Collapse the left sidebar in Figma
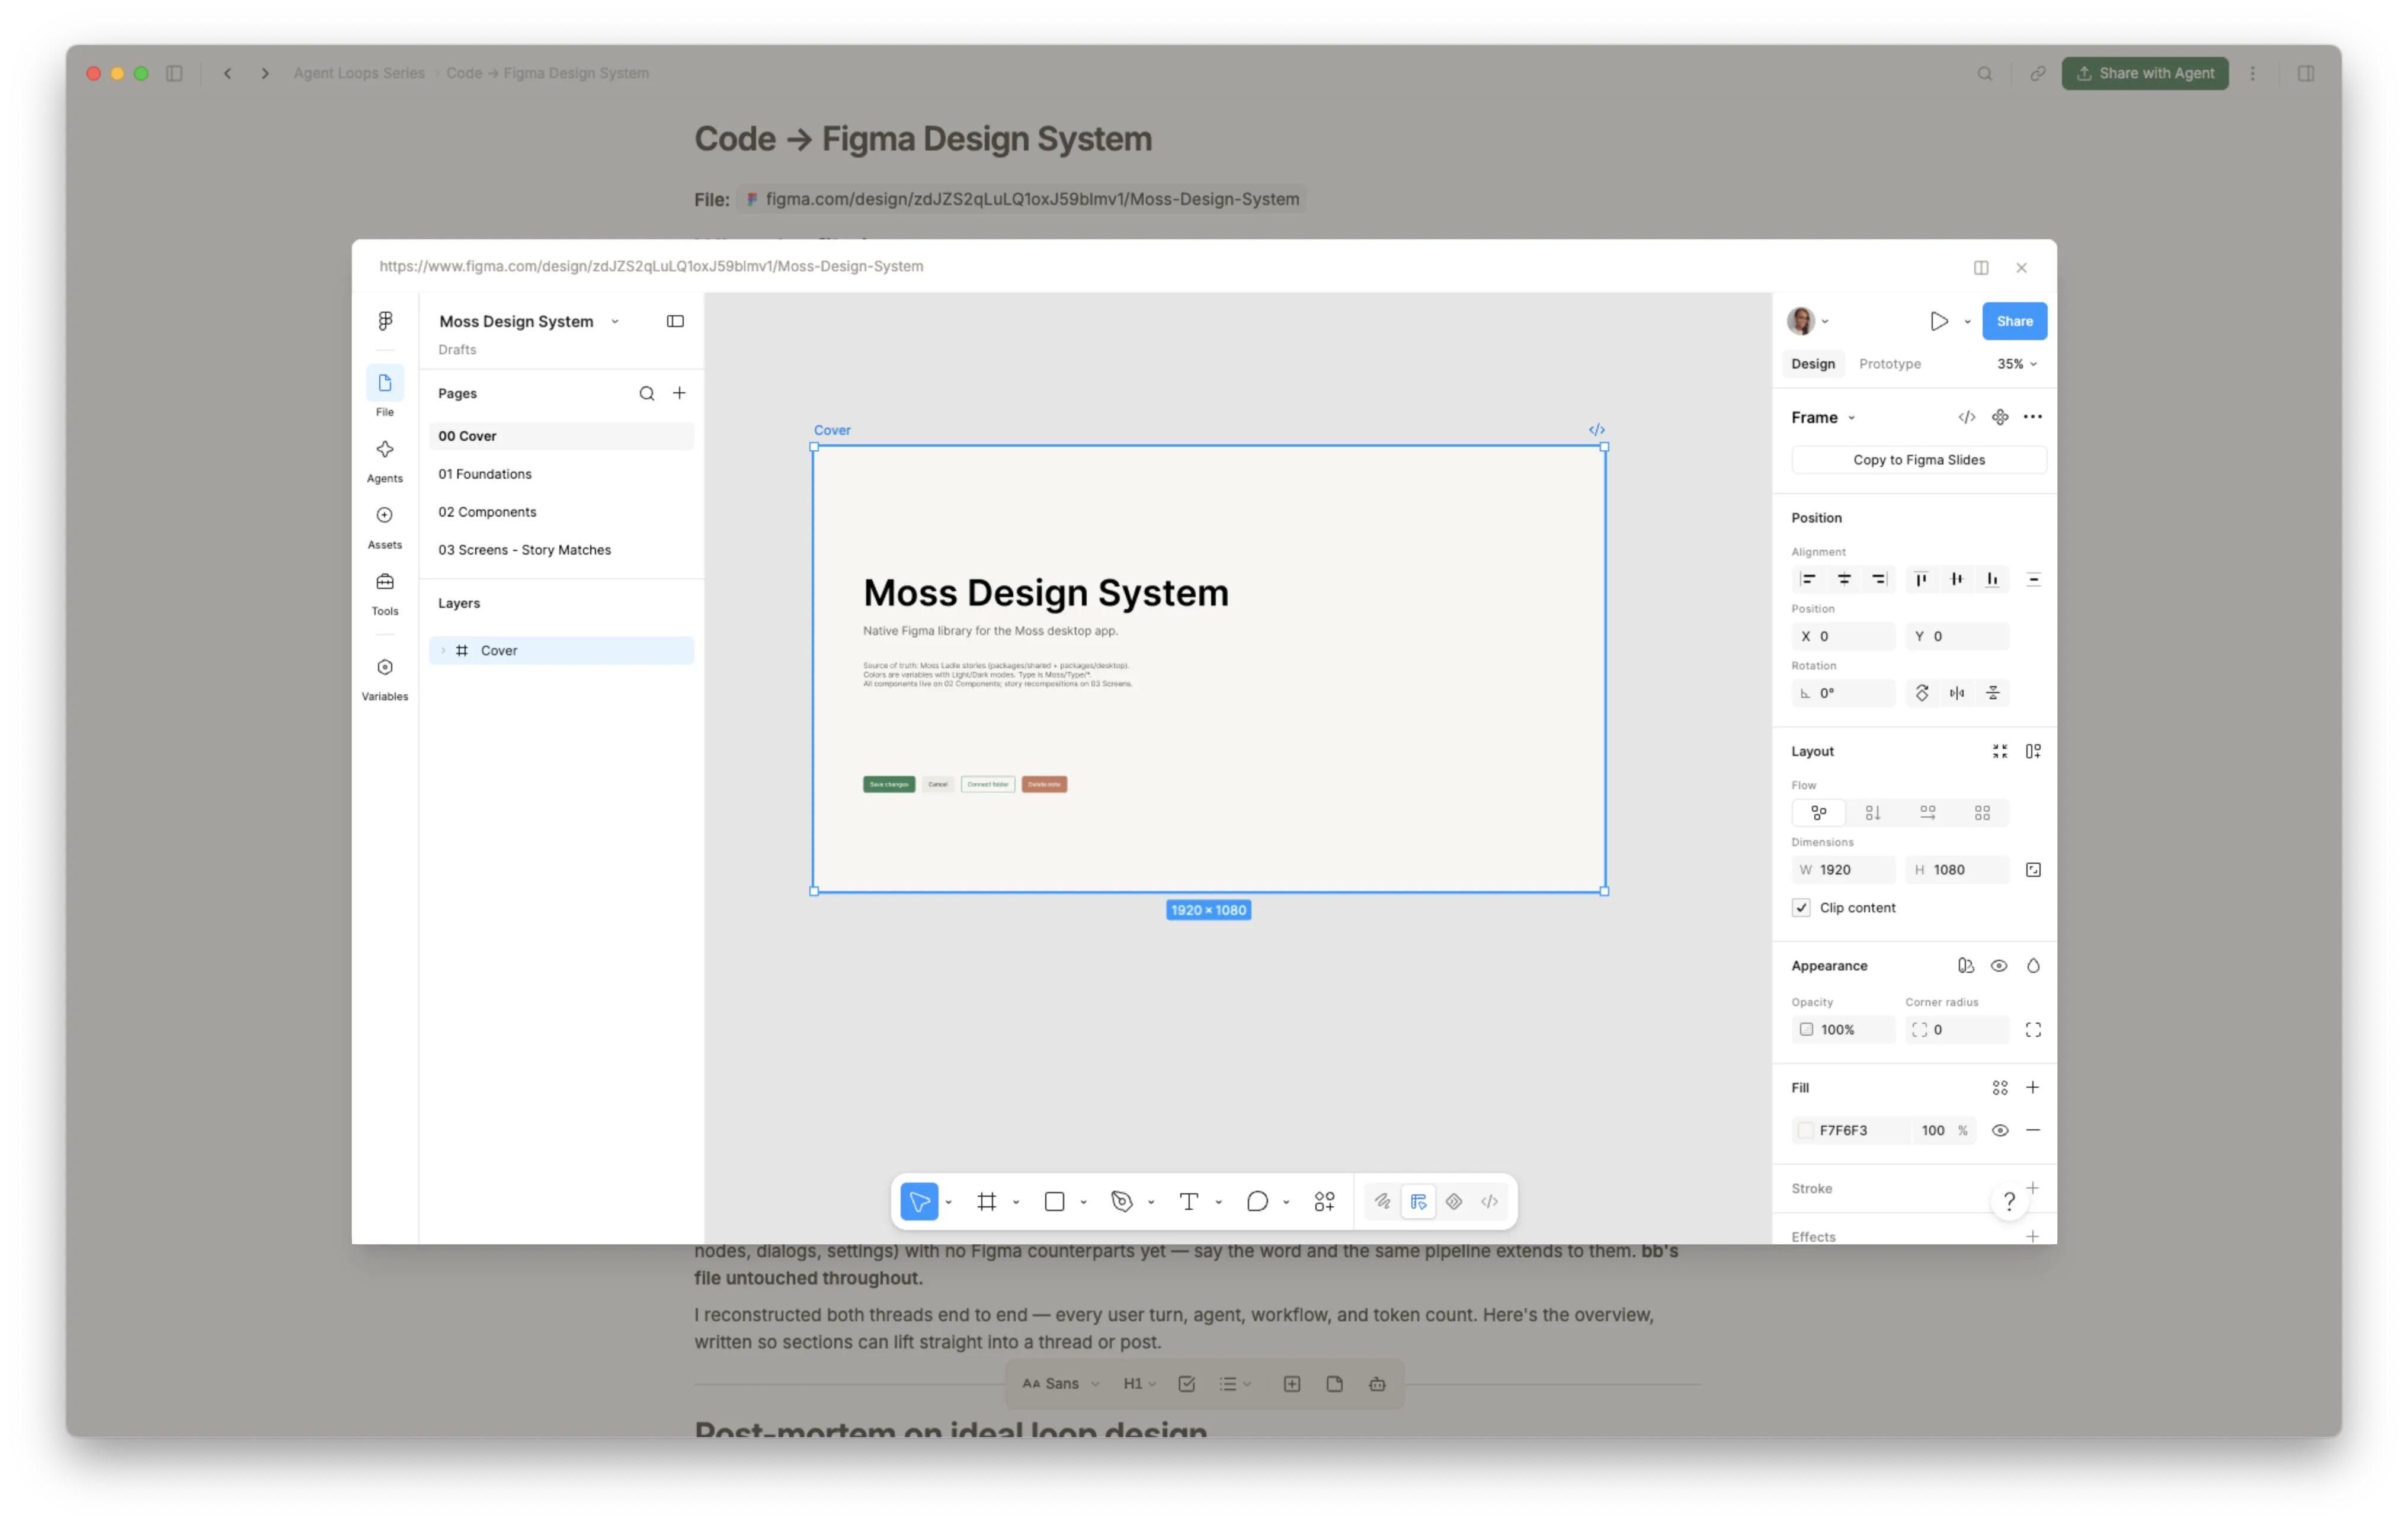This screenshot has height=1525, width=2408. click(x=675, y=321)
